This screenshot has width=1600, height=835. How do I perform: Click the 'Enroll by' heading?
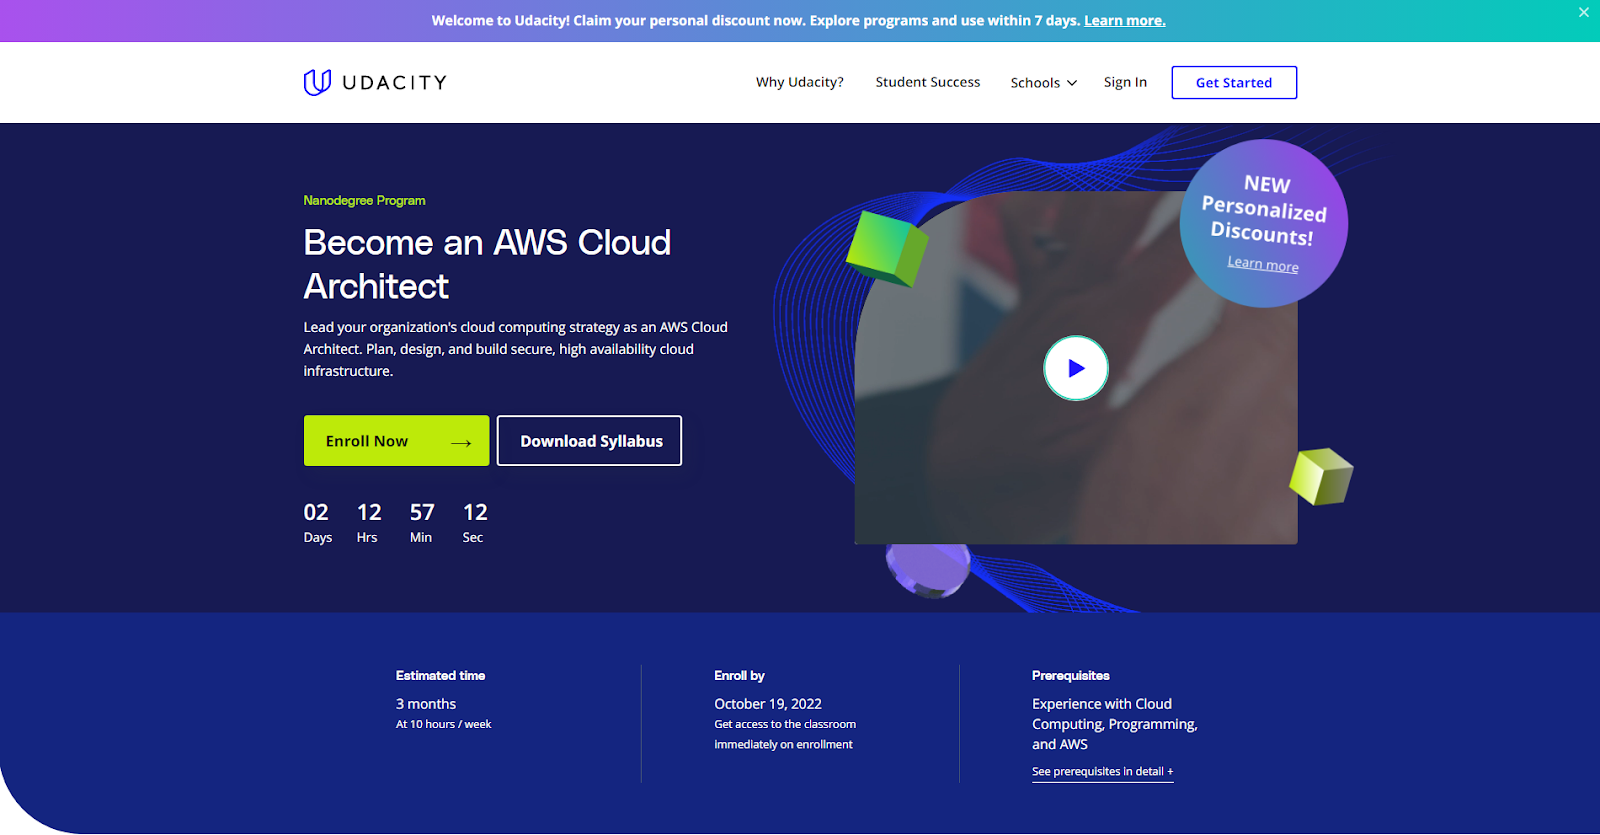point(740,676)
